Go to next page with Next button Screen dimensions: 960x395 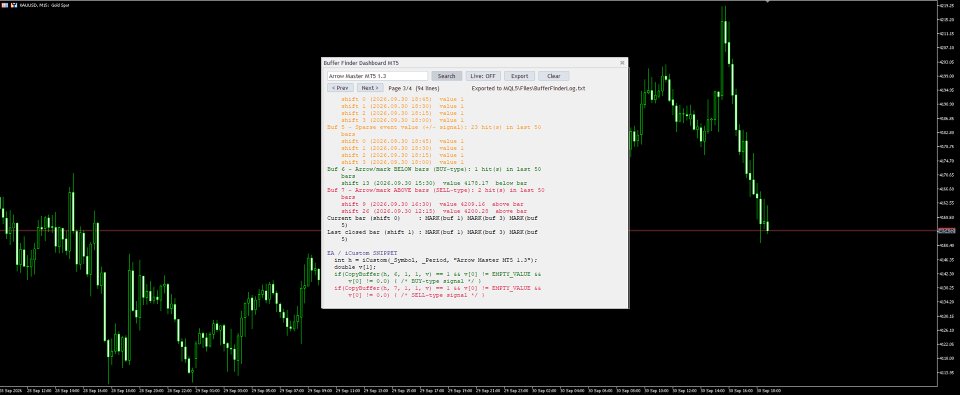(370, 88)
